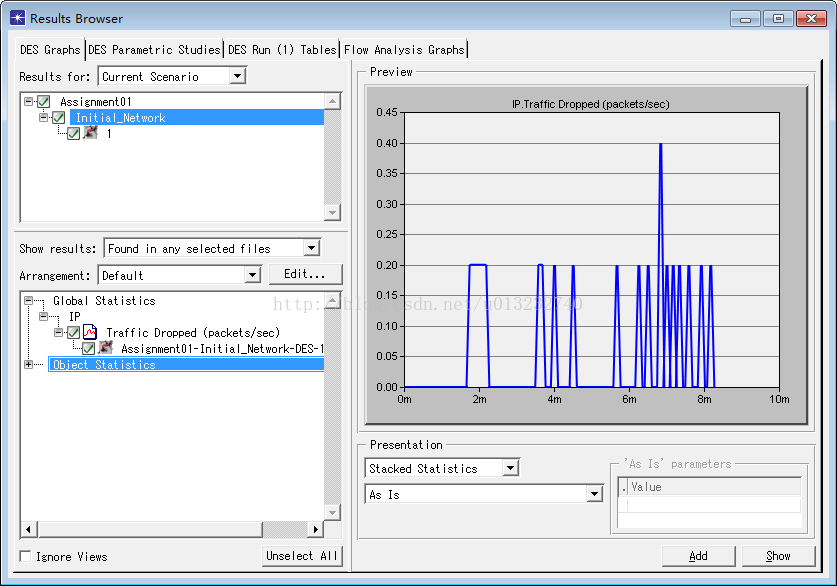Click the Global Statistics label
837x586 pixels.
(x=104, y=300)
